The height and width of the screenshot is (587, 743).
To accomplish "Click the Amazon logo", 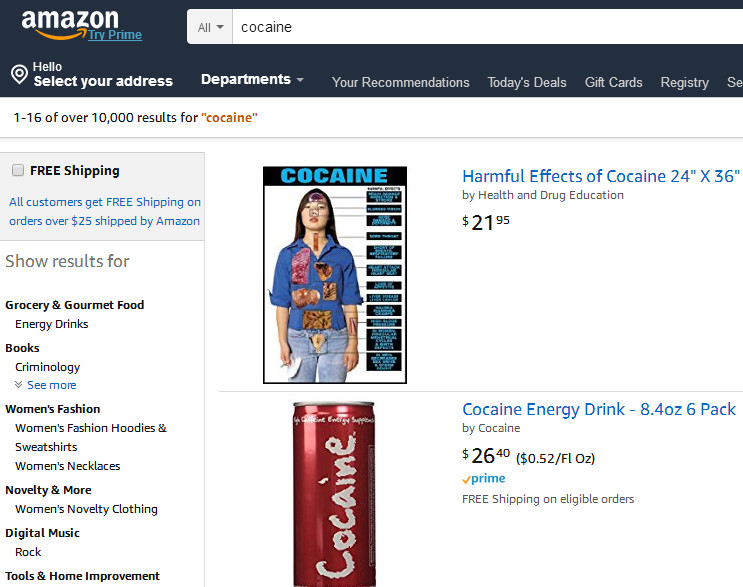I will tap(68, 23).
